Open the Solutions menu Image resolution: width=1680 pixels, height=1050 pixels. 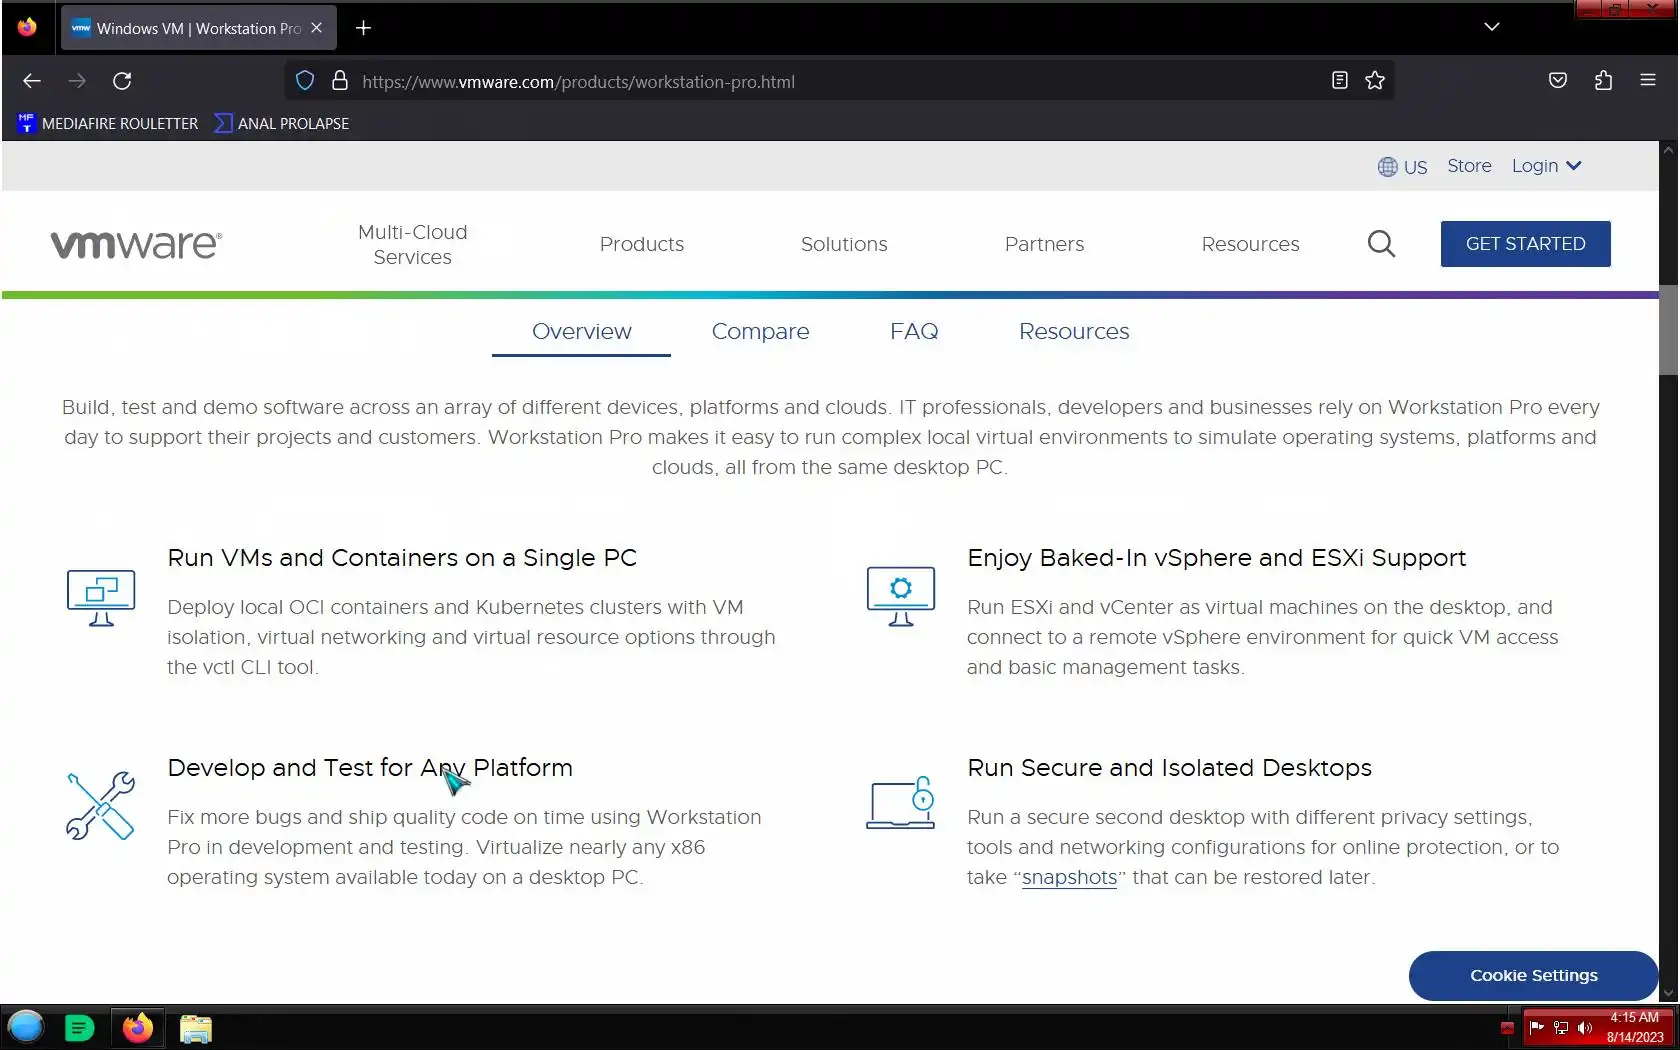(x=844, y=244)
